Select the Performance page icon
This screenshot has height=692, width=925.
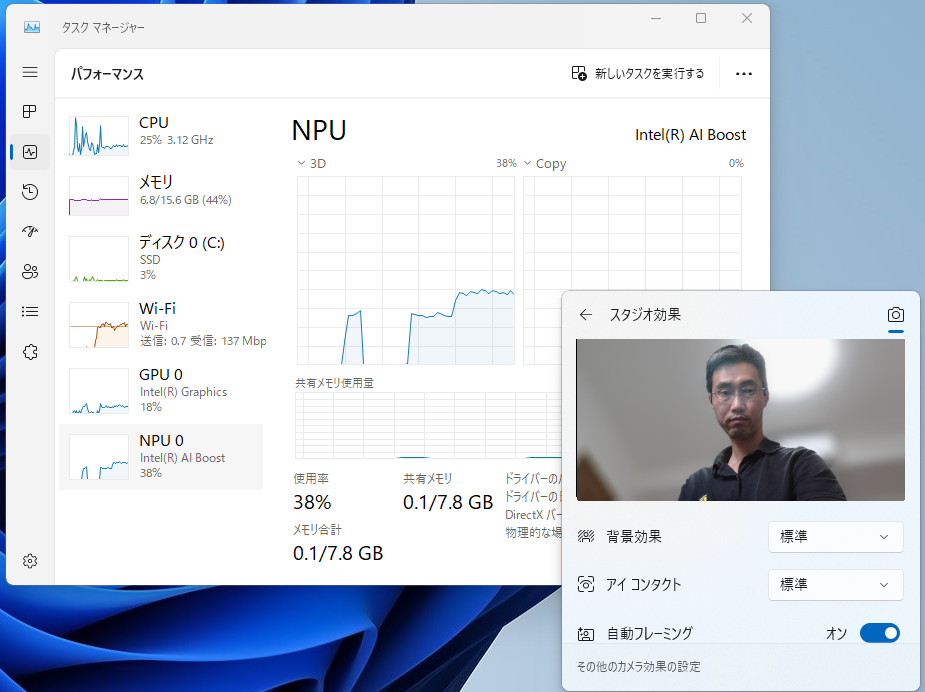[30, 152]
